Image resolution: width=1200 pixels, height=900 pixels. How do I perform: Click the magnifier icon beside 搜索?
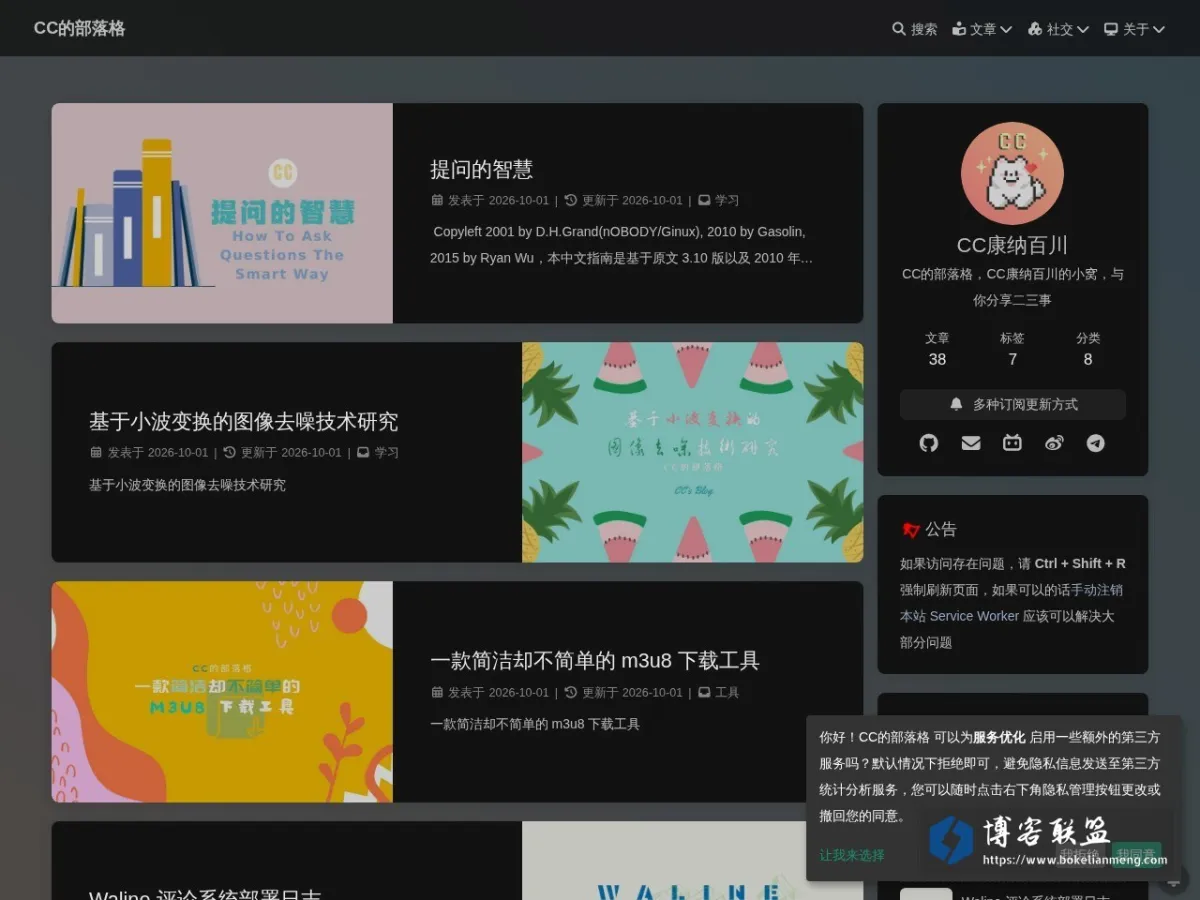point(899,29)
